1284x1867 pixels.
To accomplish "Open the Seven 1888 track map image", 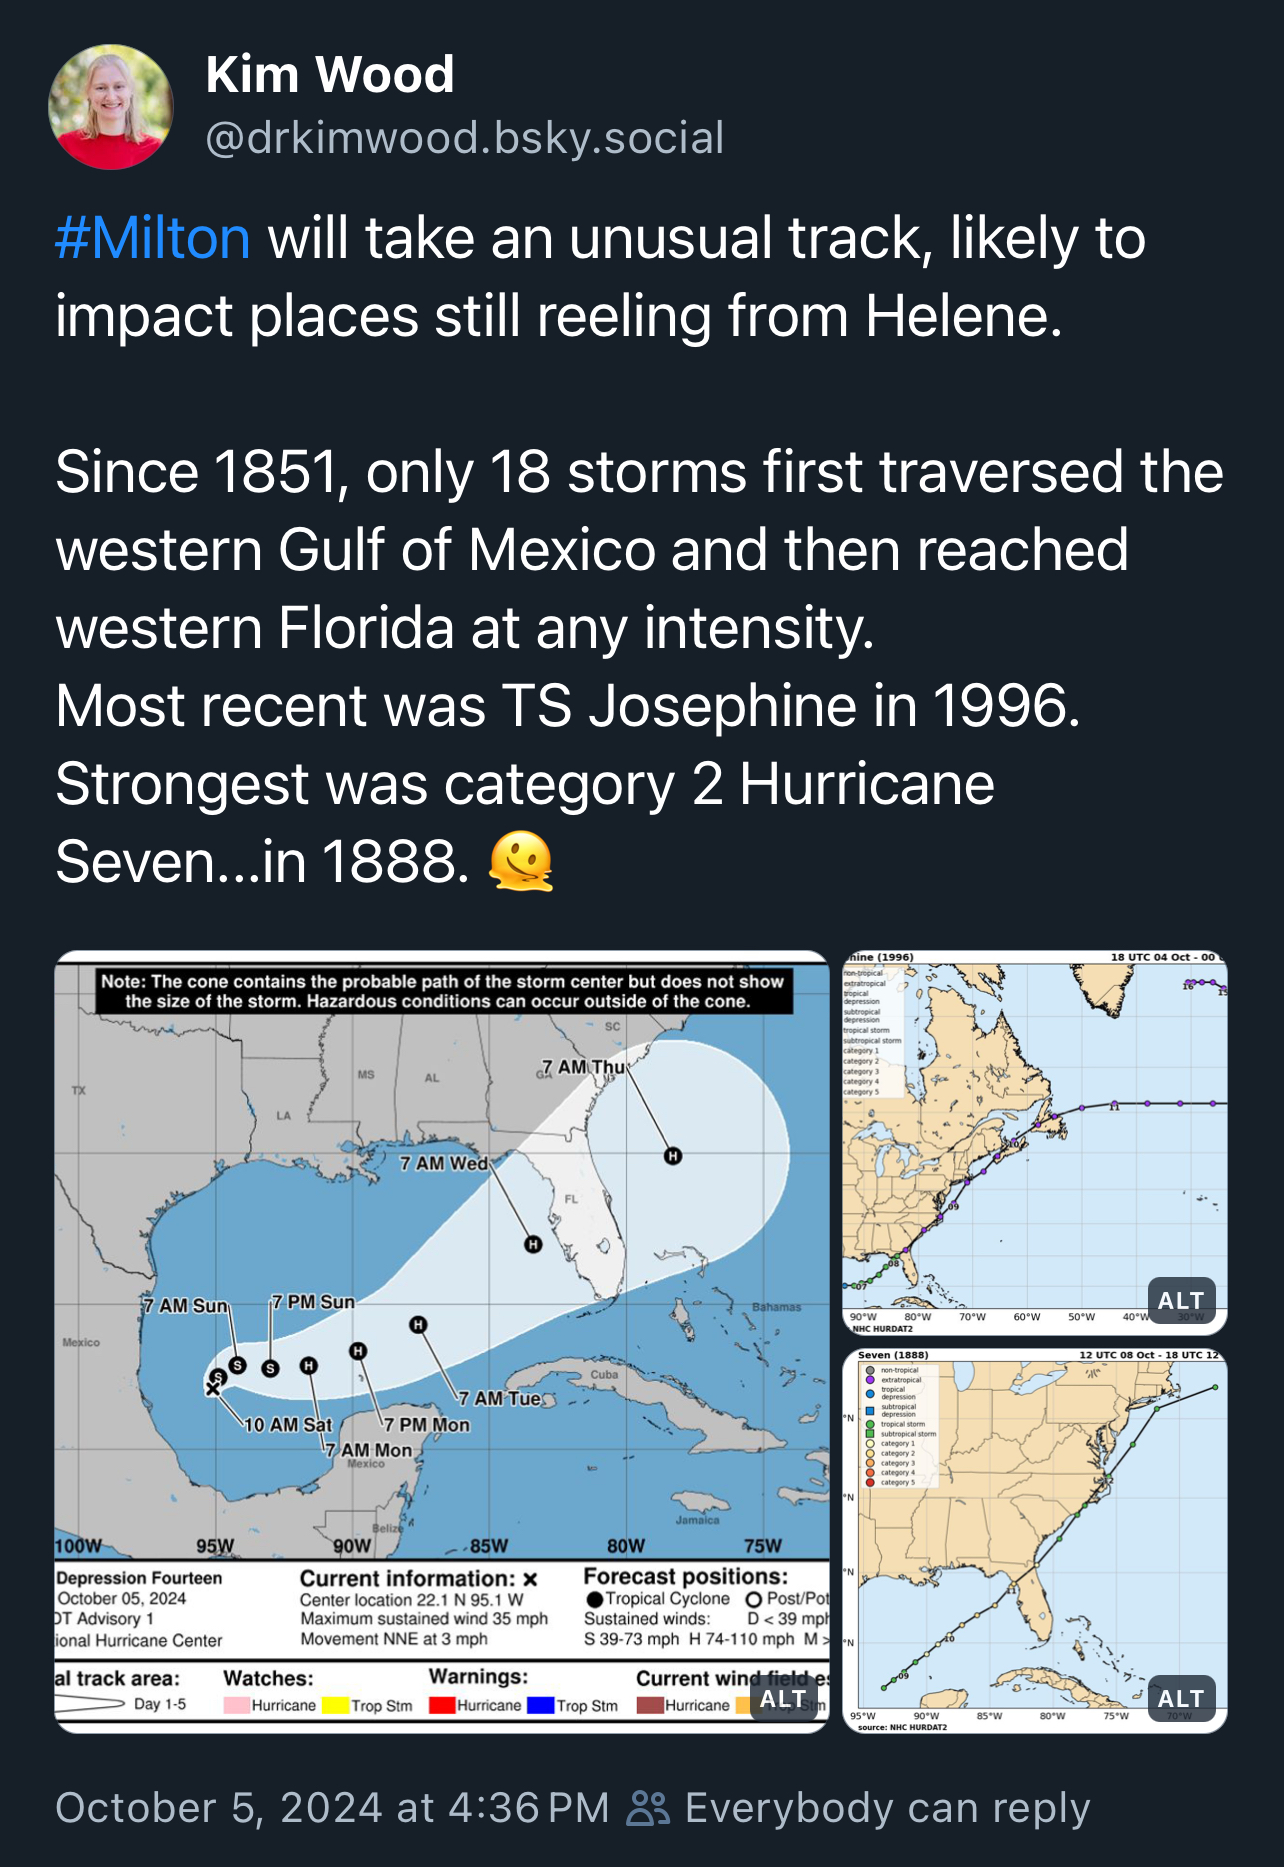I will click(x=1035, y=1541).
